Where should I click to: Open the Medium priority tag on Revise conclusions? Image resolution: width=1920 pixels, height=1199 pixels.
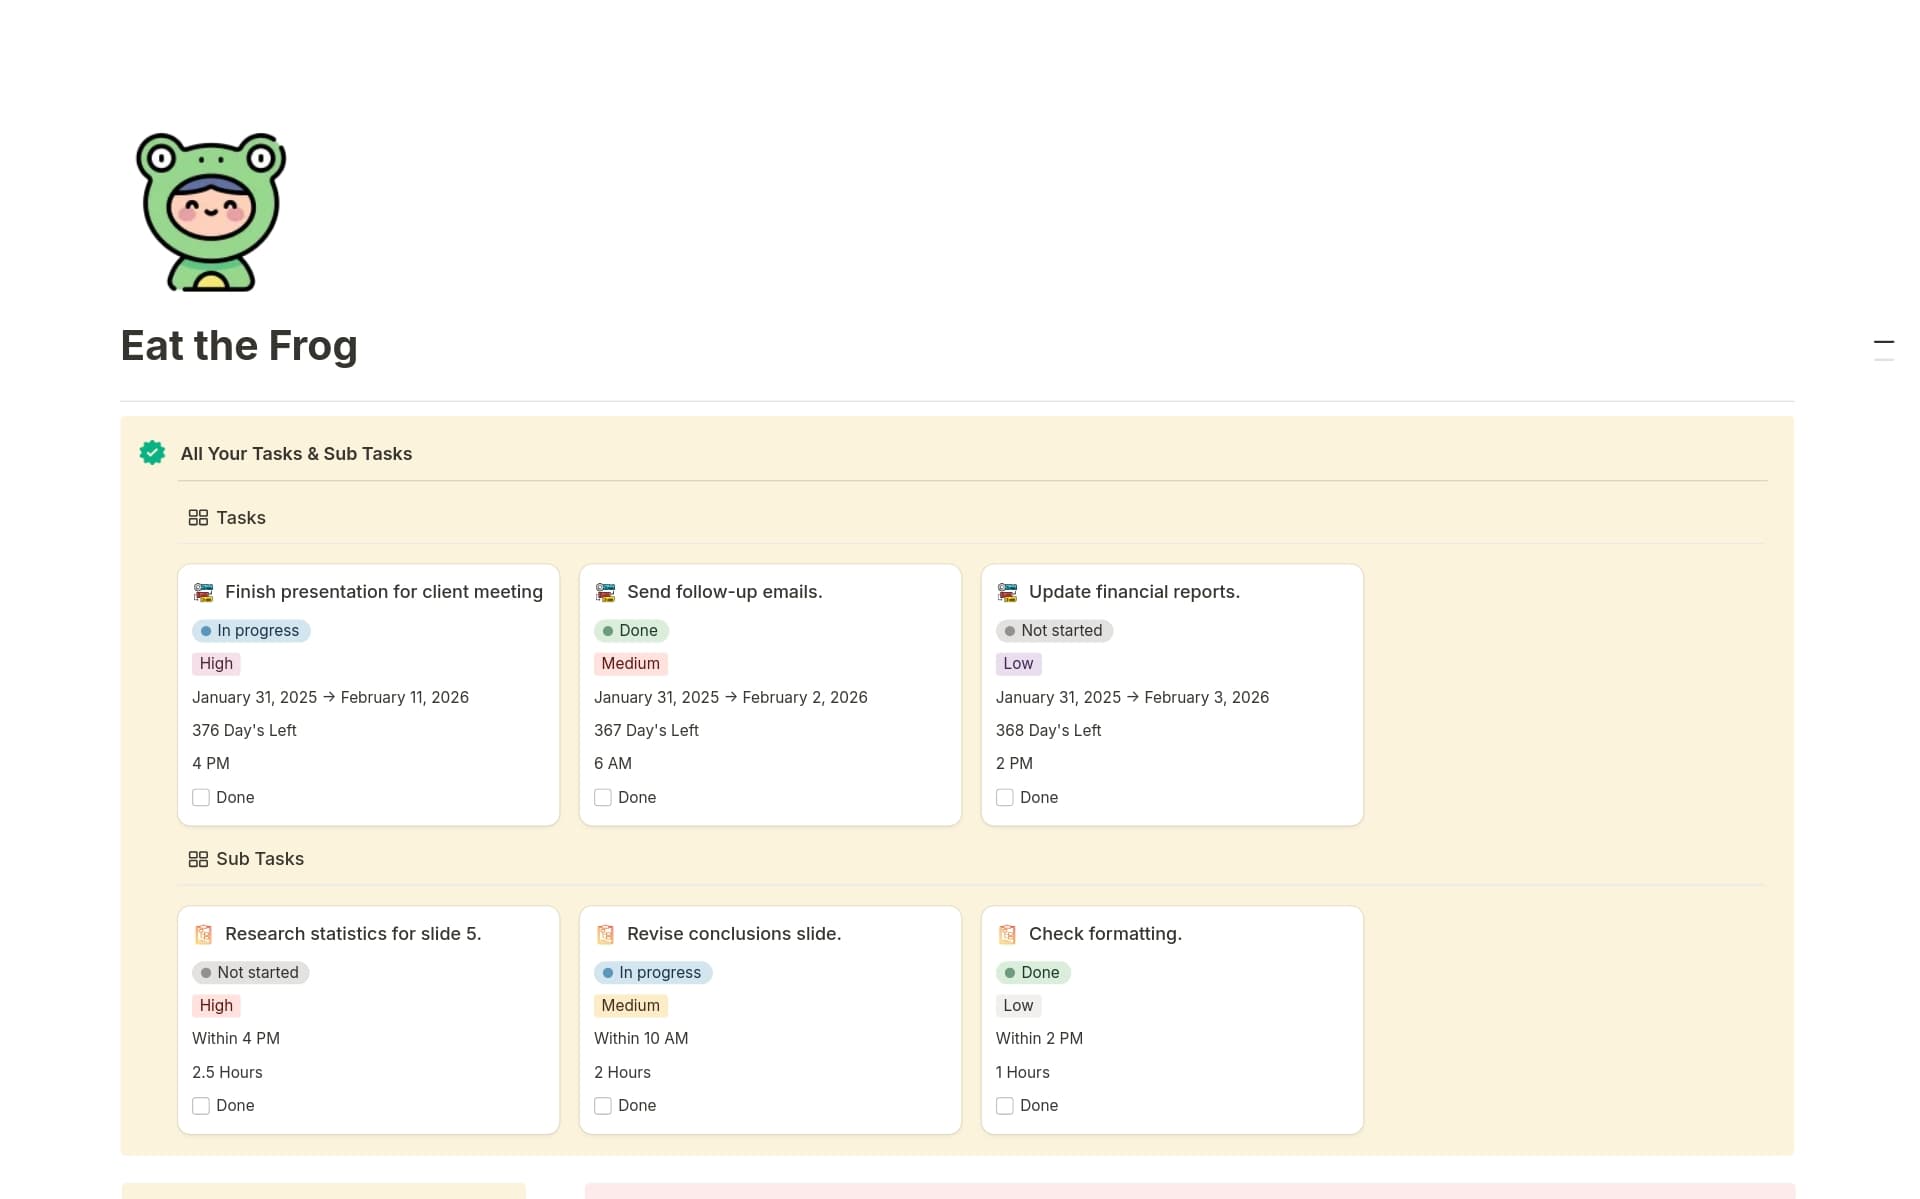coord(630,1006)
